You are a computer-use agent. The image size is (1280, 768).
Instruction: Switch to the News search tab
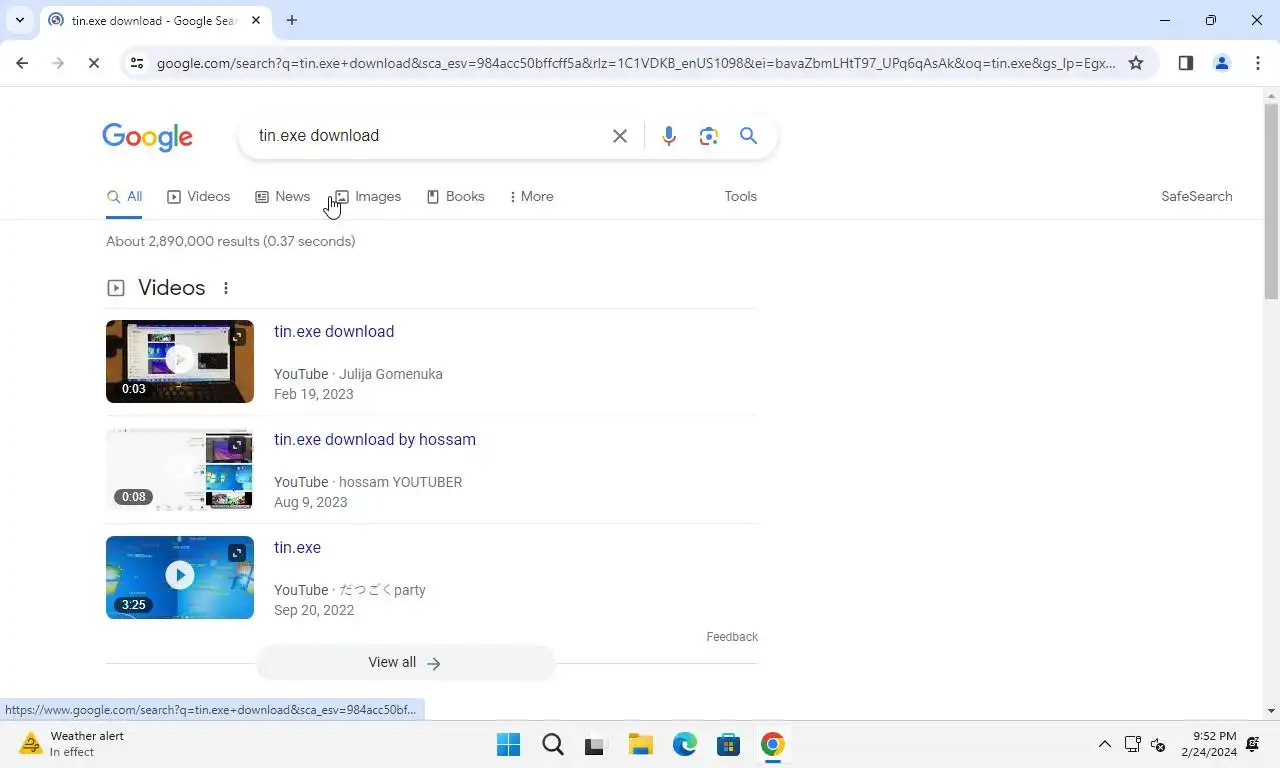tap(282, 197)
